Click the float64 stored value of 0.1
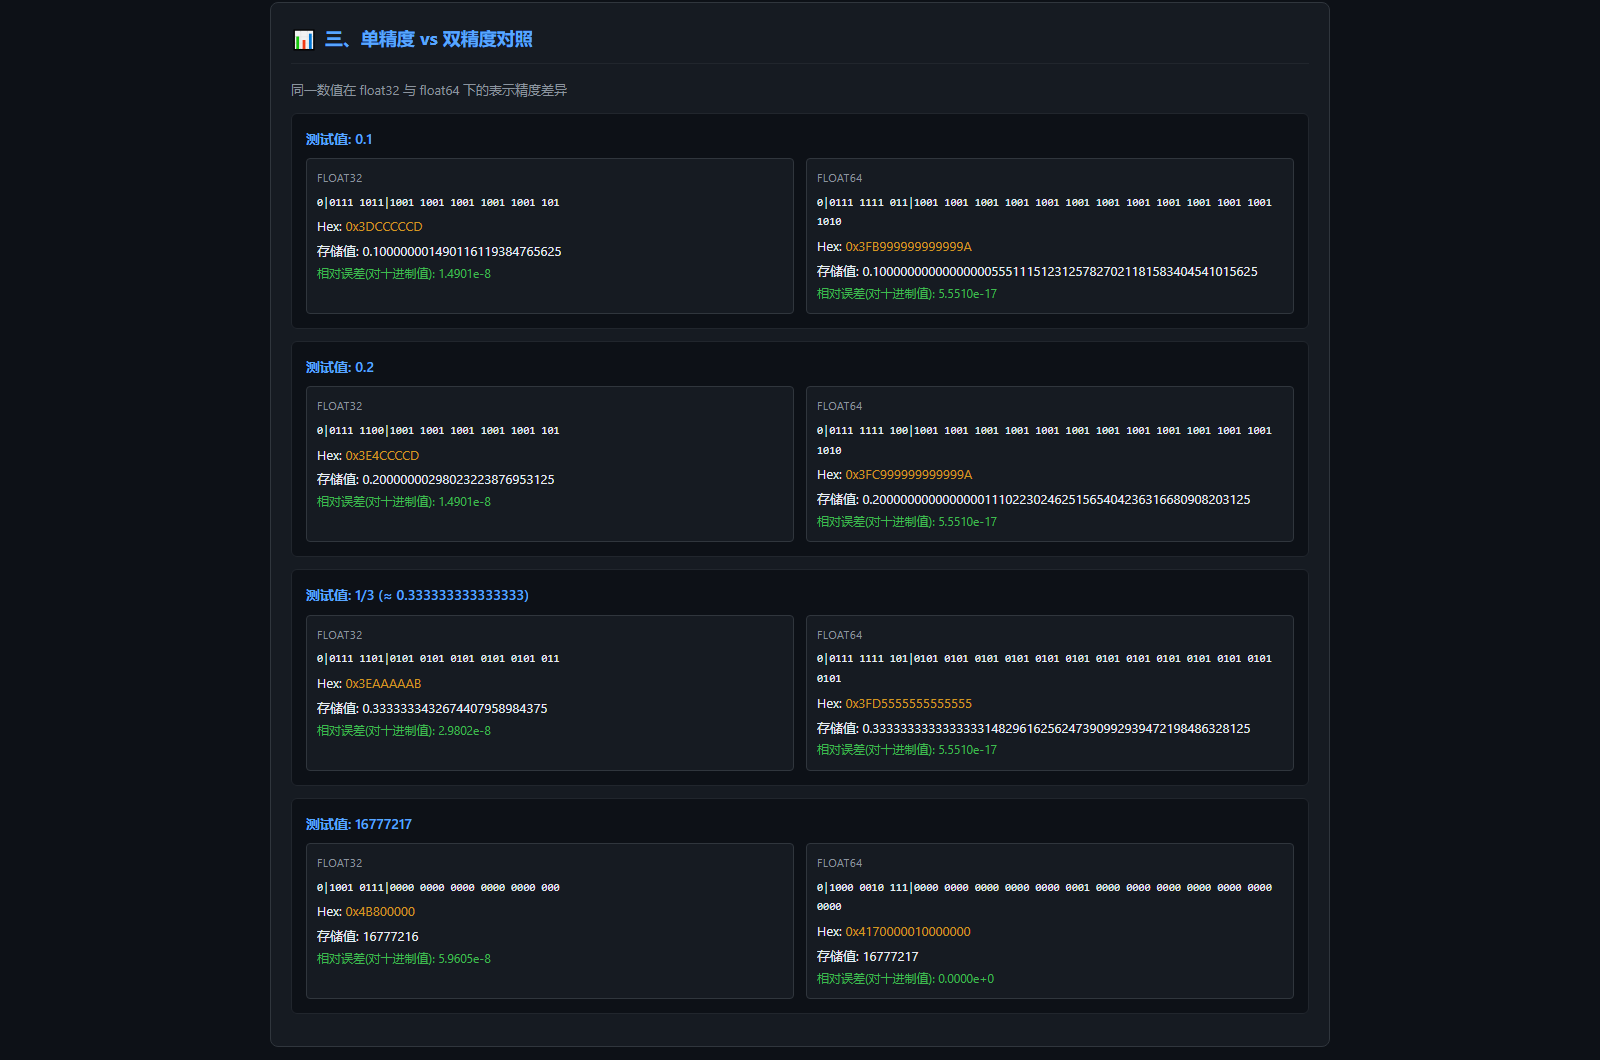1600x1060 pixels. tap(1060, 272)
